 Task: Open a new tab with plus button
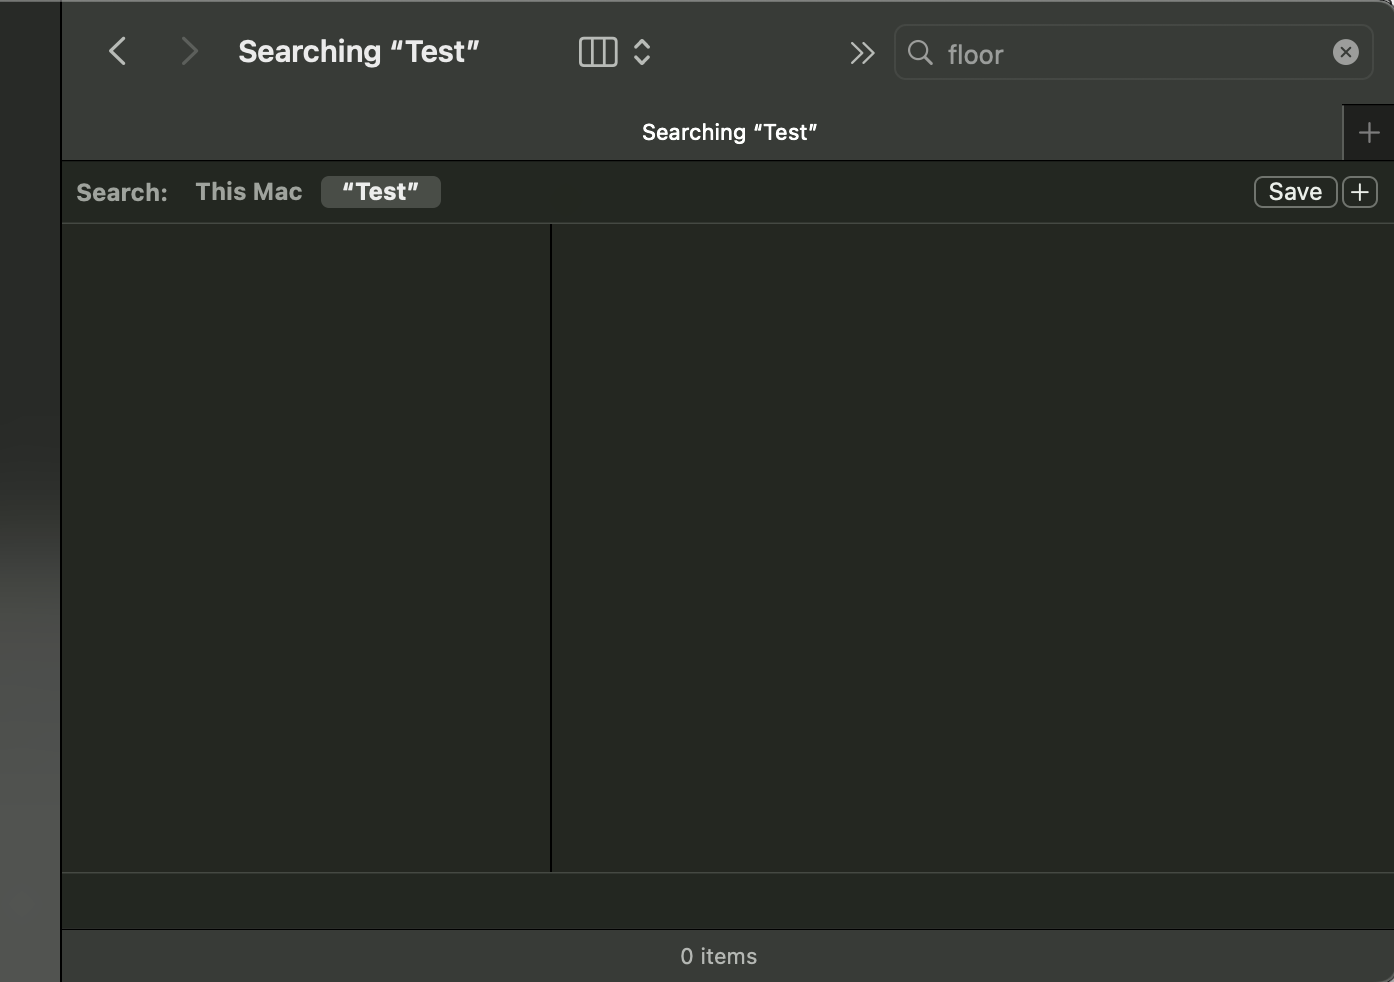tap(1369, 132)
